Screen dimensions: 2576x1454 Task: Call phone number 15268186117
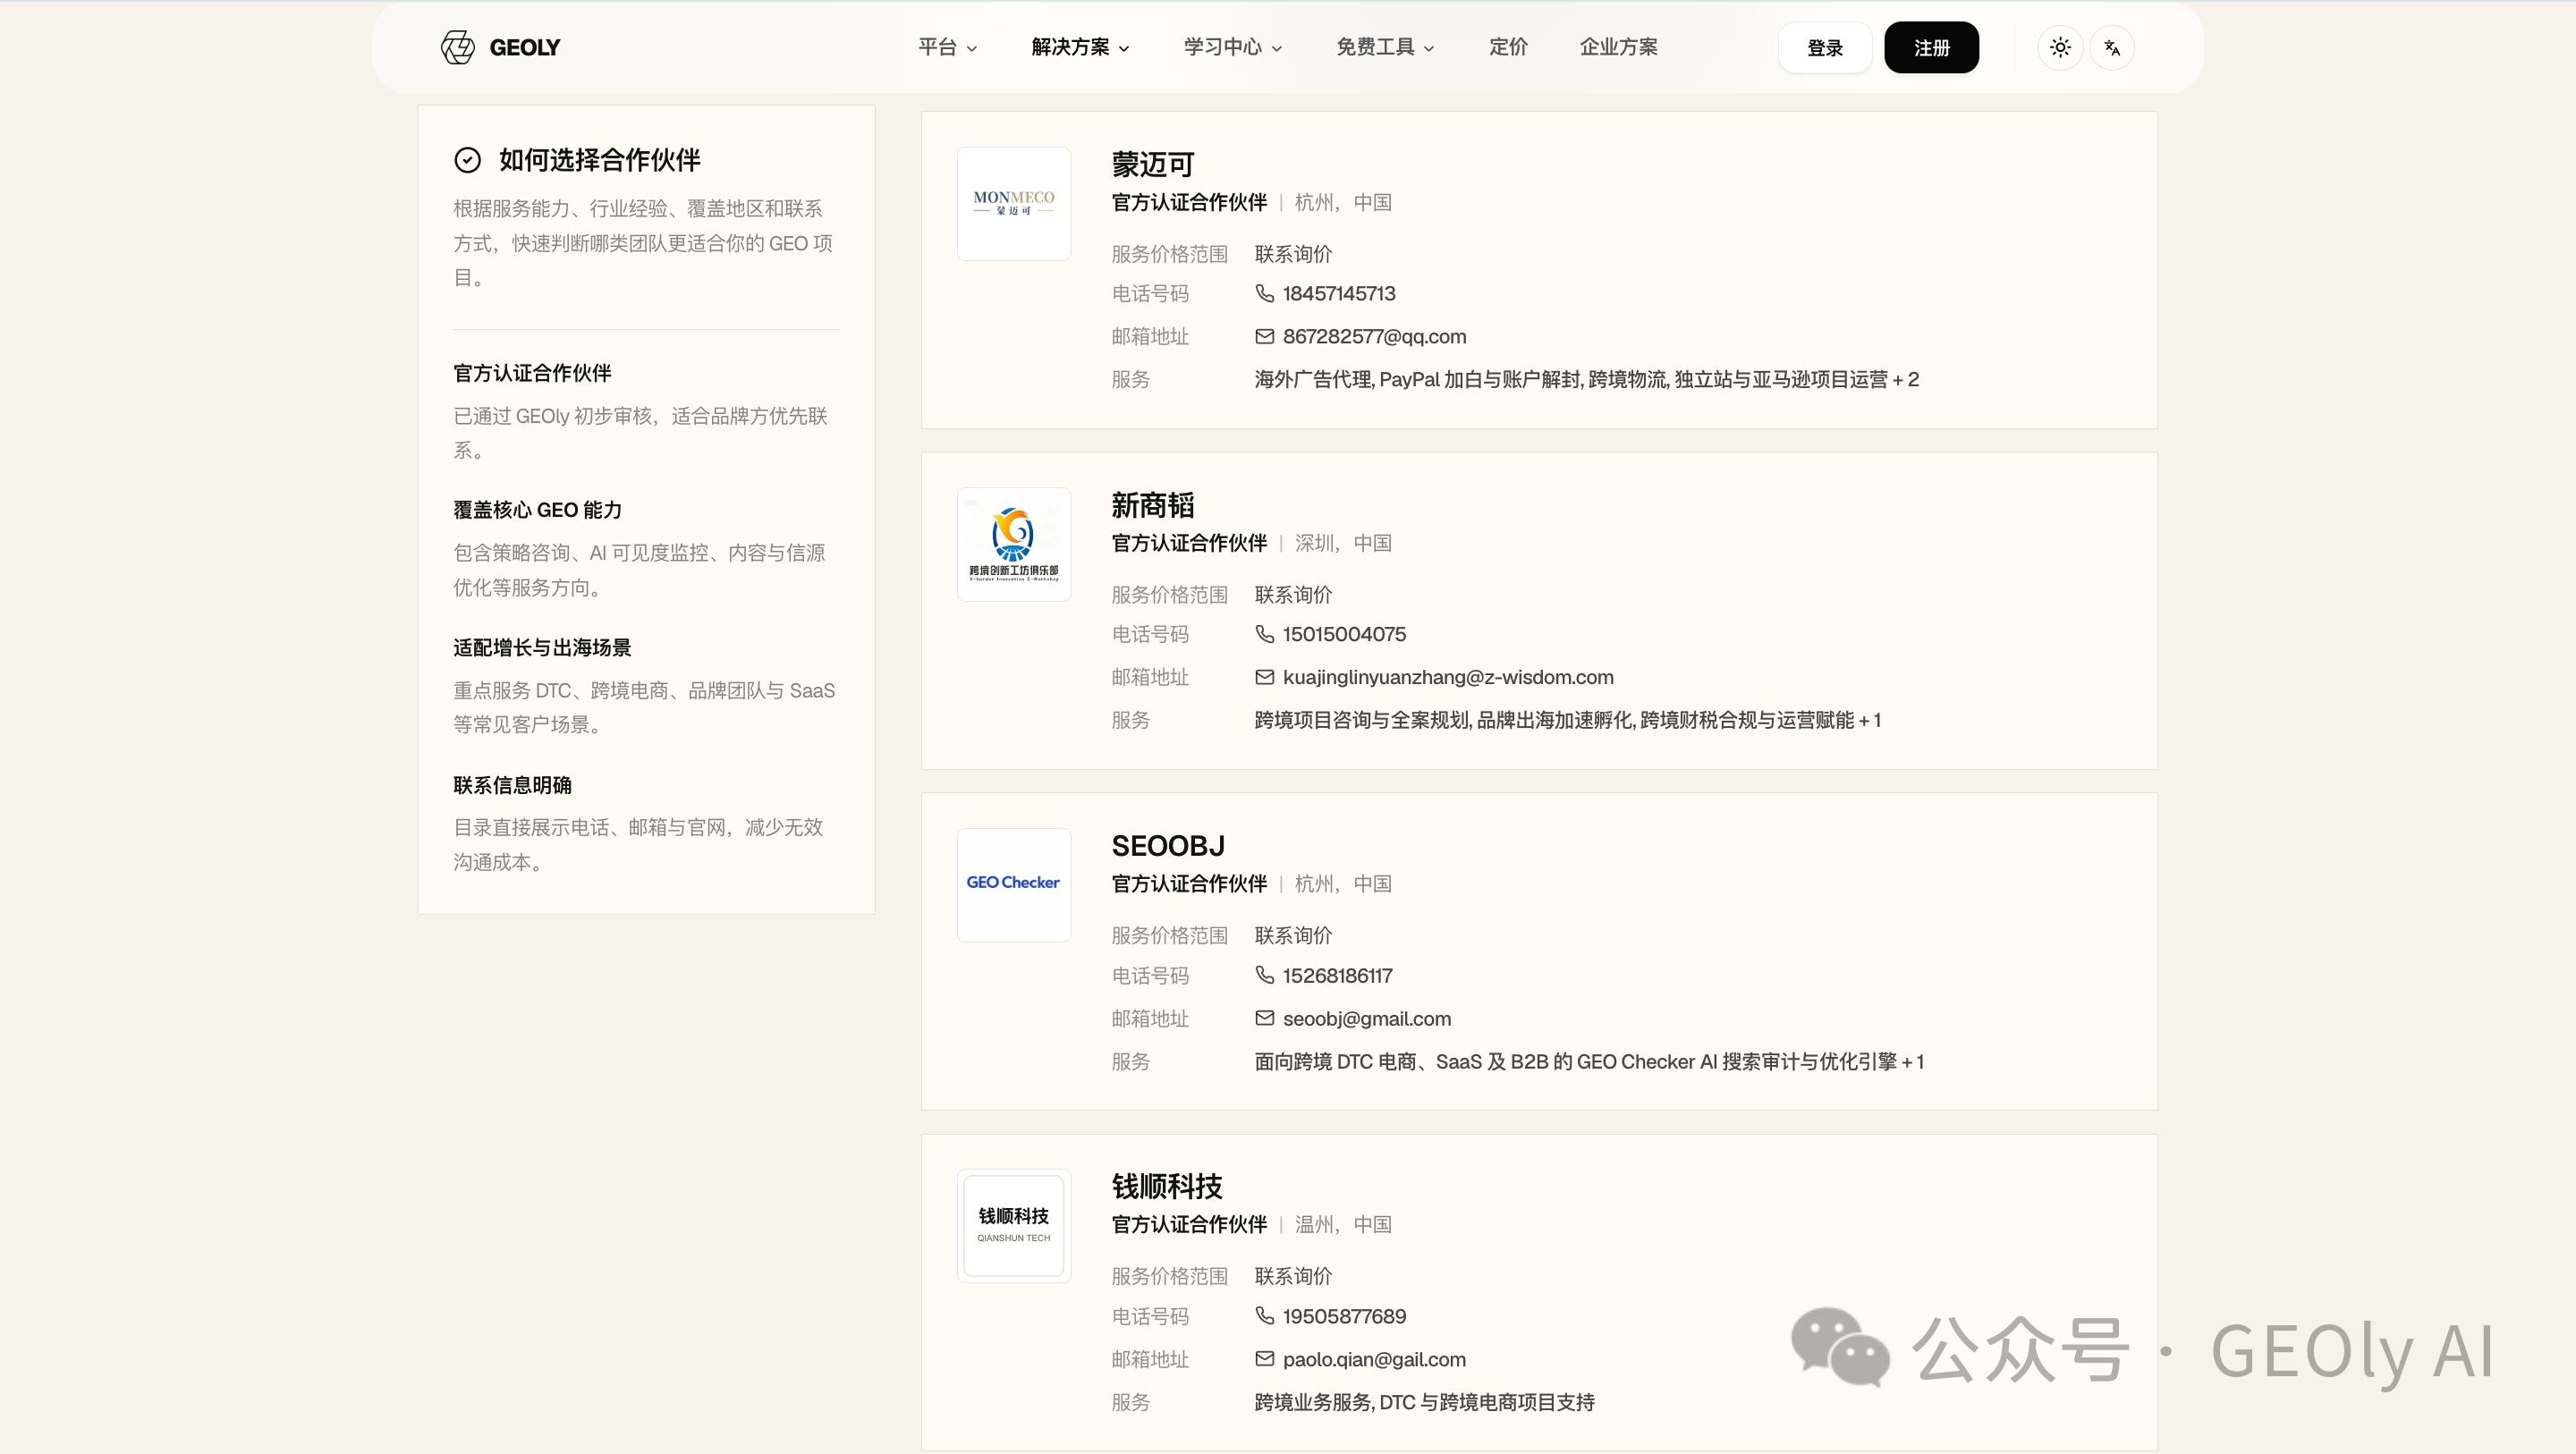(1337, 975)
